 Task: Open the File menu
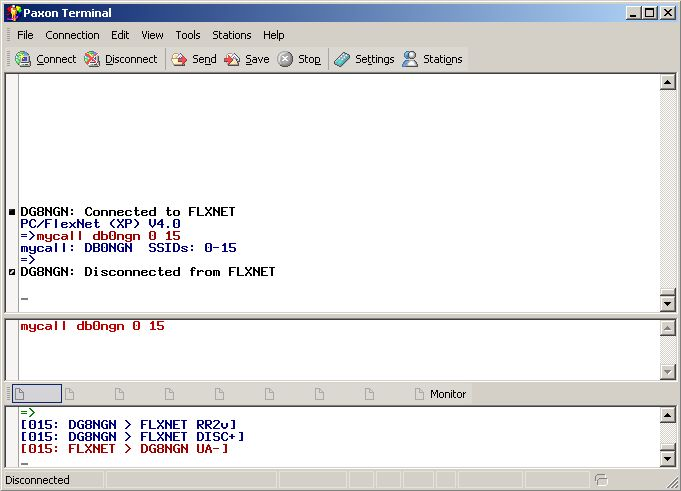(25, 35)
